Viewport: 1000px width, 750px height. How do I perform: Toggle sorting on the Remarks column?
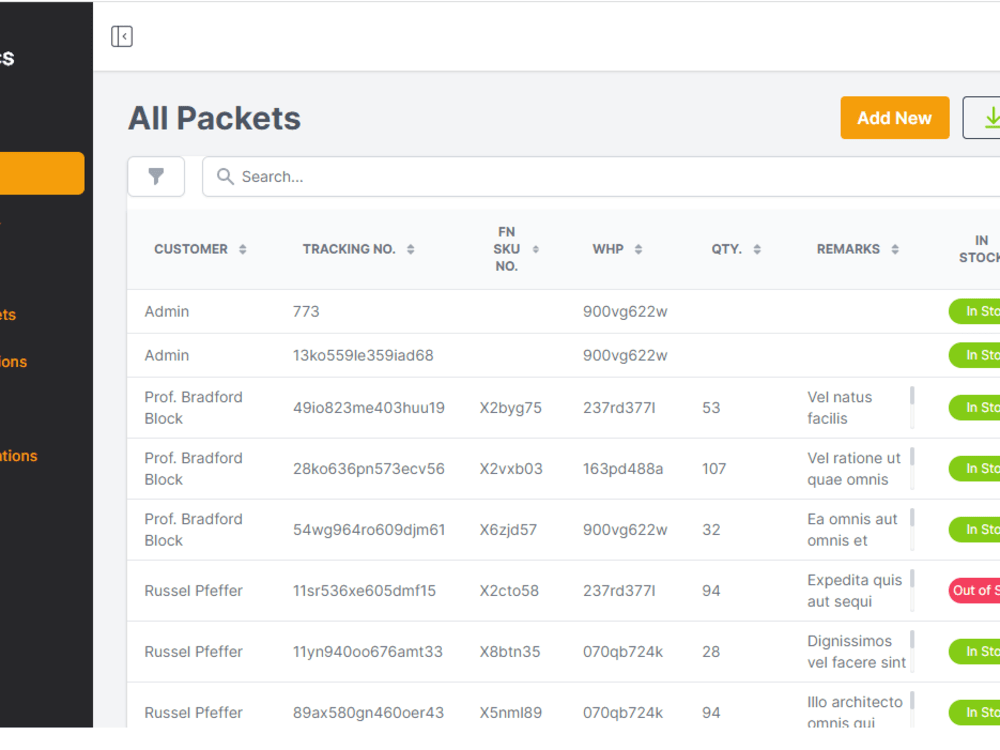click(893, 249)
